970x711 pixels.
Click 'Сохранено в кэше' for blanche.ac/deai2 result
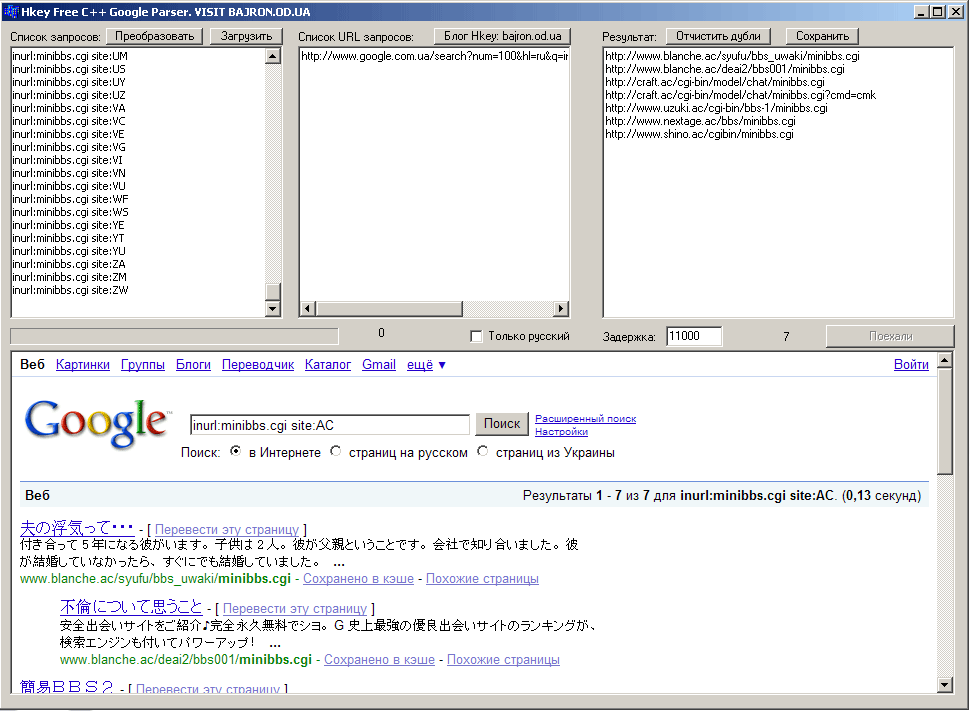(x=379, y=660)
